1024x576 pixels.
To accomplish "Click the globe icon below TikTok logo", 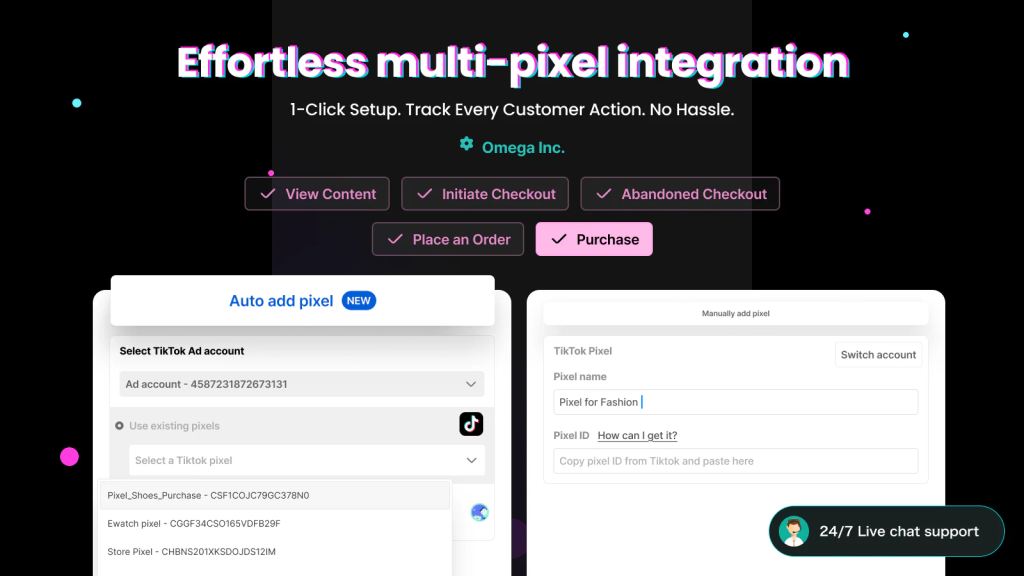I will [479, 513].
